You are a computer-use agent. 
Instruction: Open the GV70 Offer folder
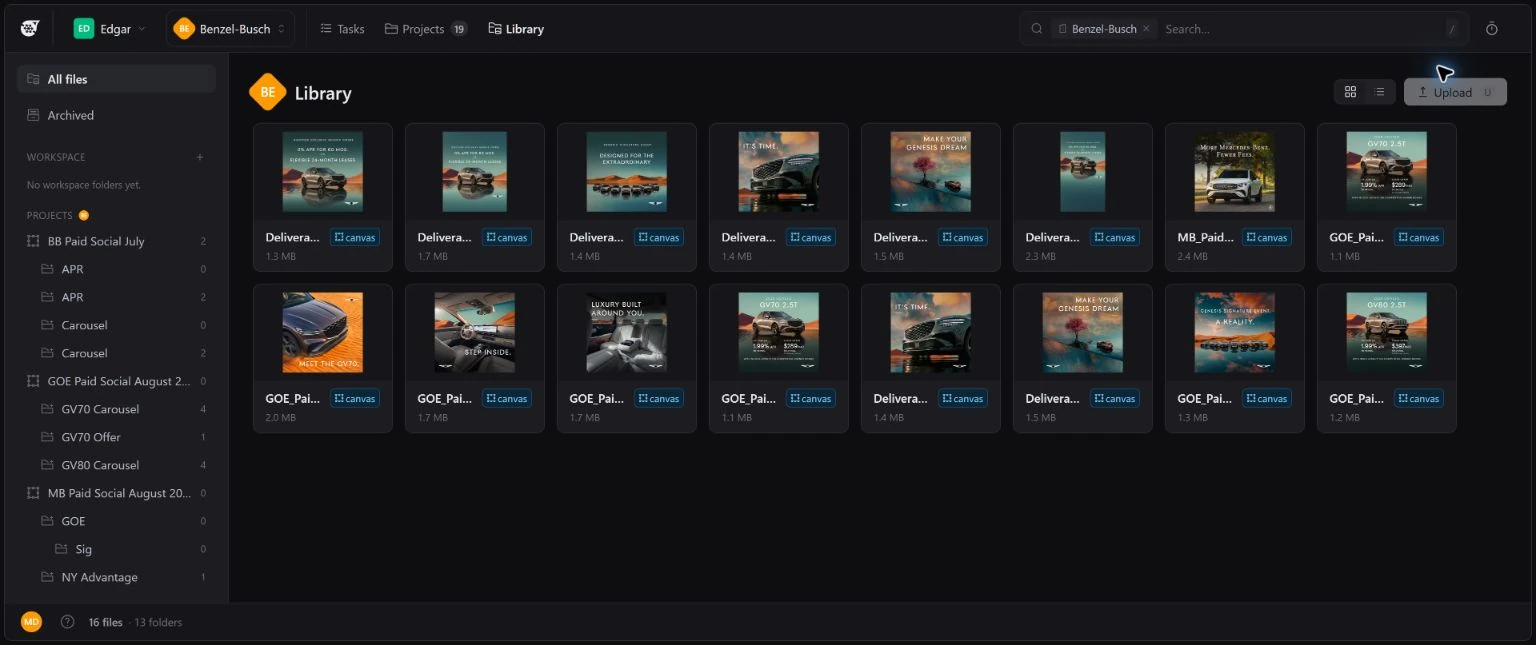(116, 437)
